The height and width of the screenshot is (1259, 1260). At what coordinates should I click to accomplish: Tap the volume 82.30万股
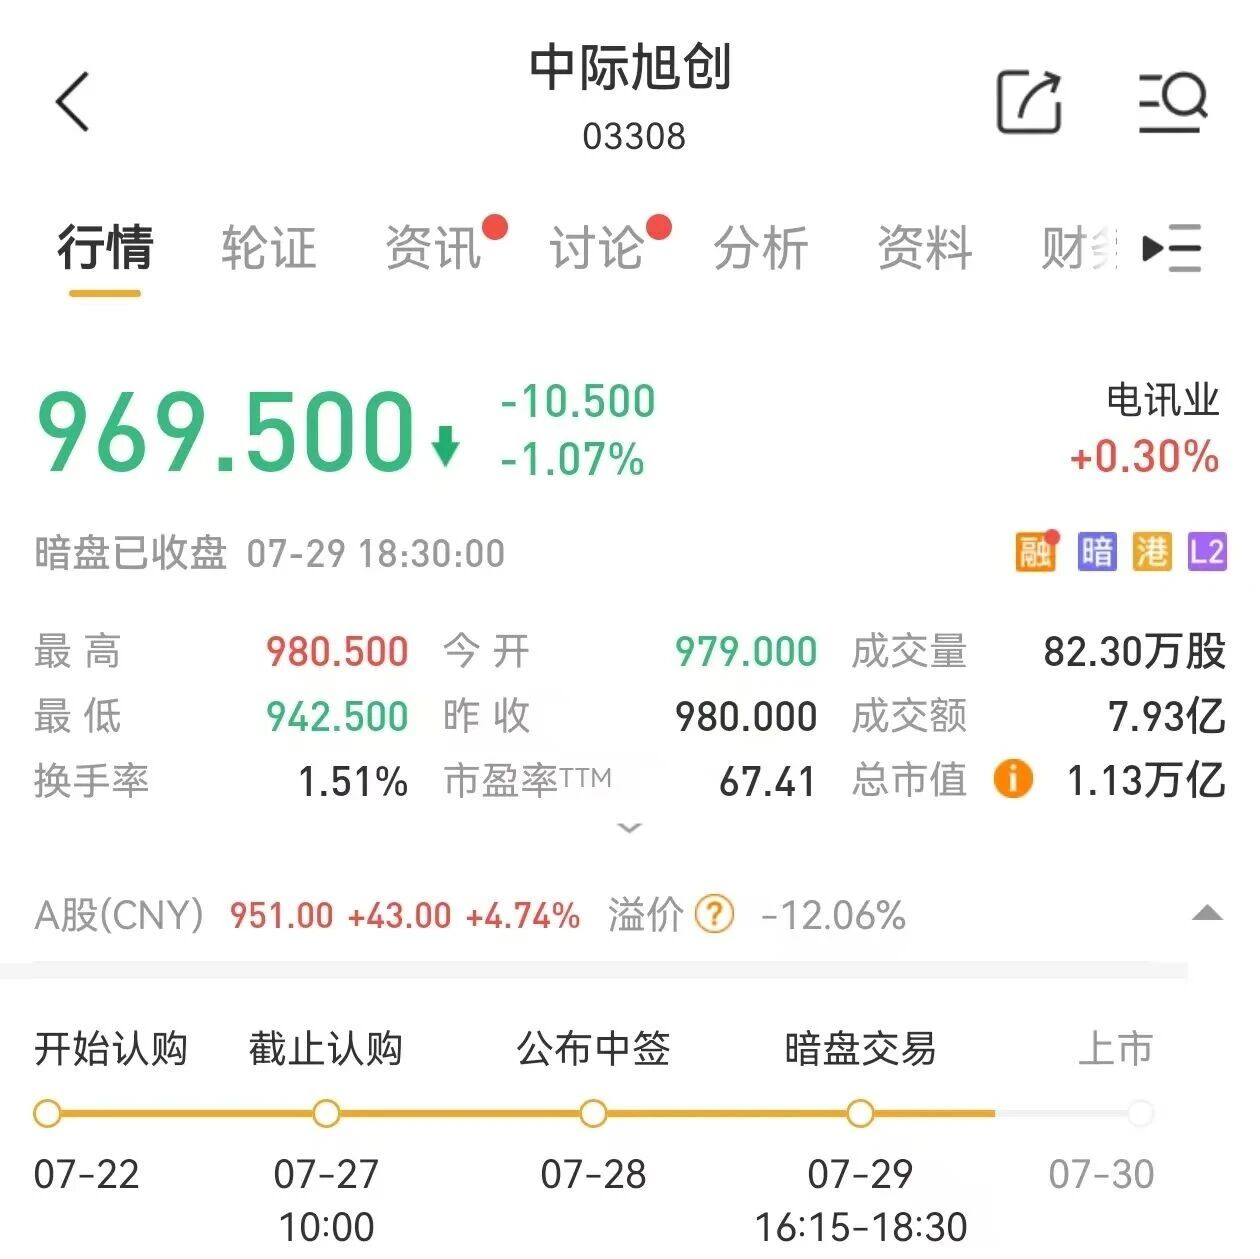pyautogui.click(x=1134, y=652)
